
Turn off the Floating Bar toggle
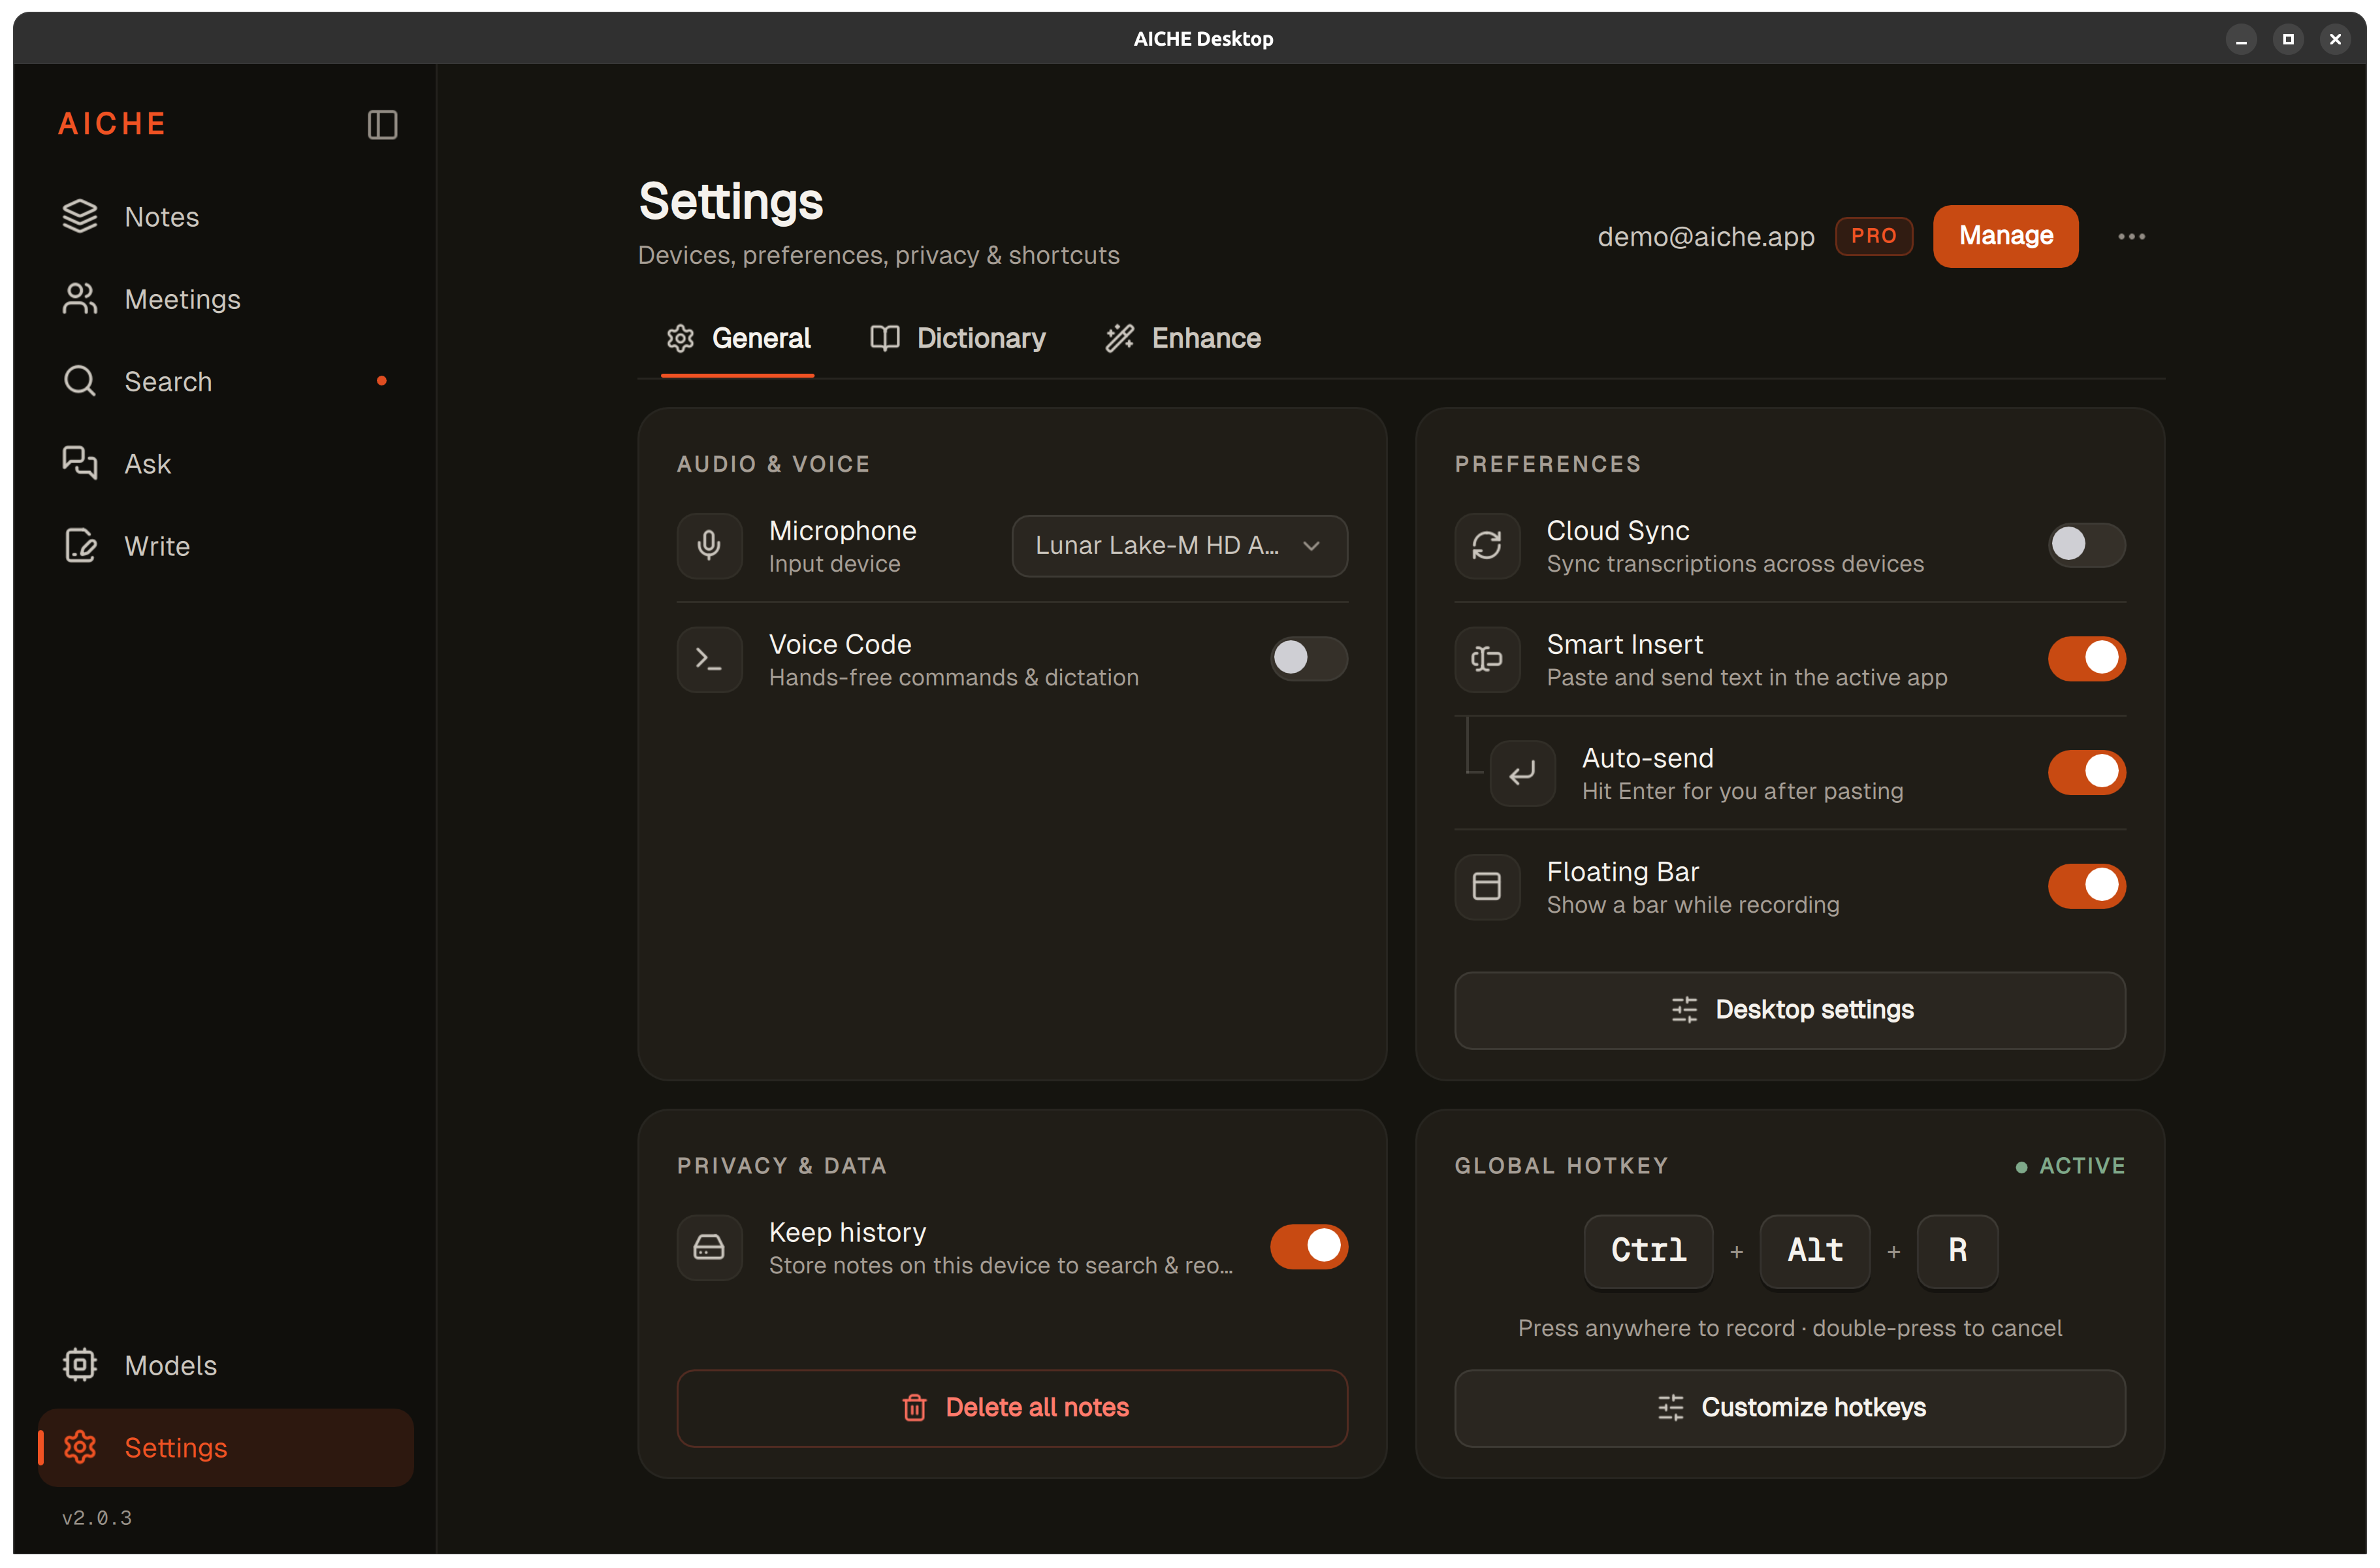click(2086, 886)
